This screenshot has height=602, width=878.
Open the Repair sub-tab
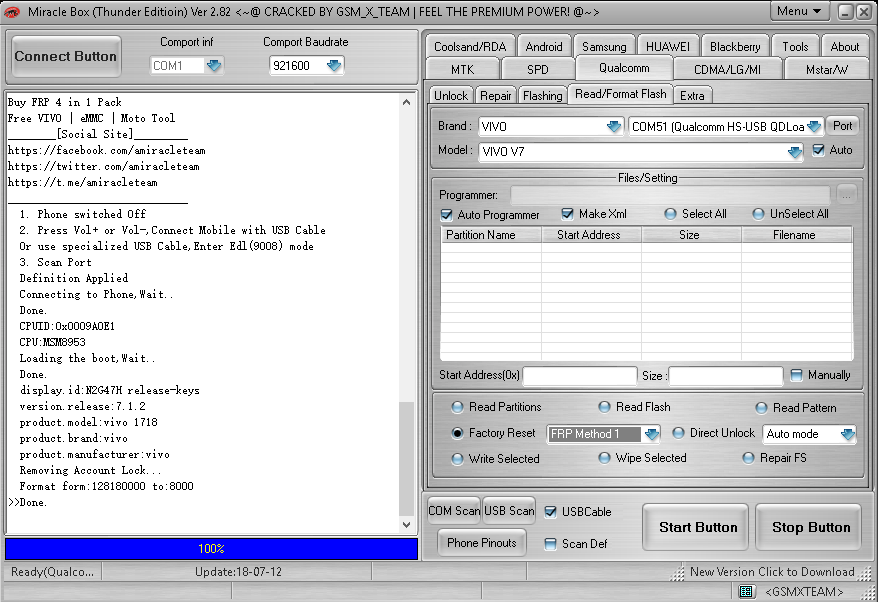tap(496, 96)
